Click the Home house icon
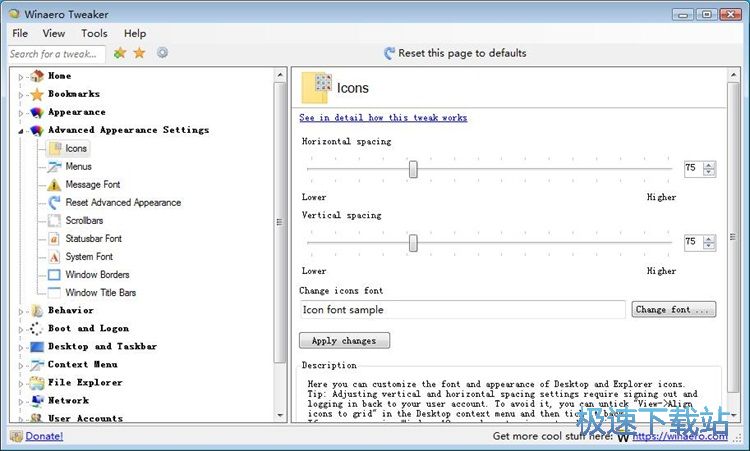The height and width of the screenshot is (451, 750). (x=37, y=76)
